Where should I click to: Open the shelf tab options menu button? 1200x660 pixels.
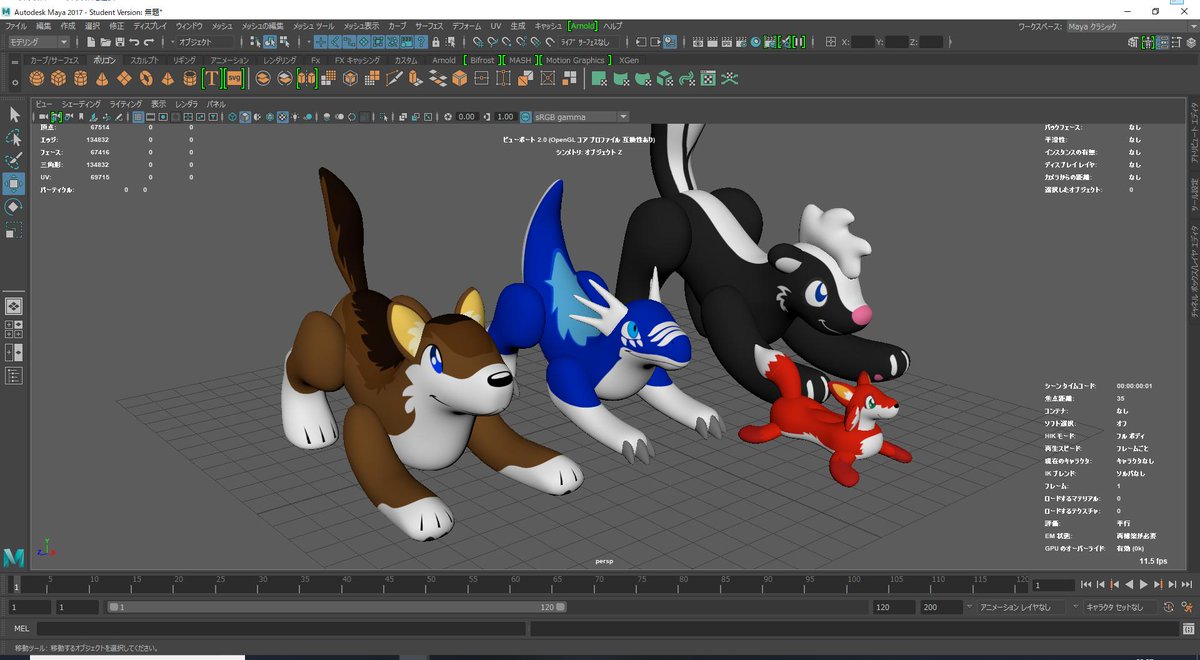(14, 61)
